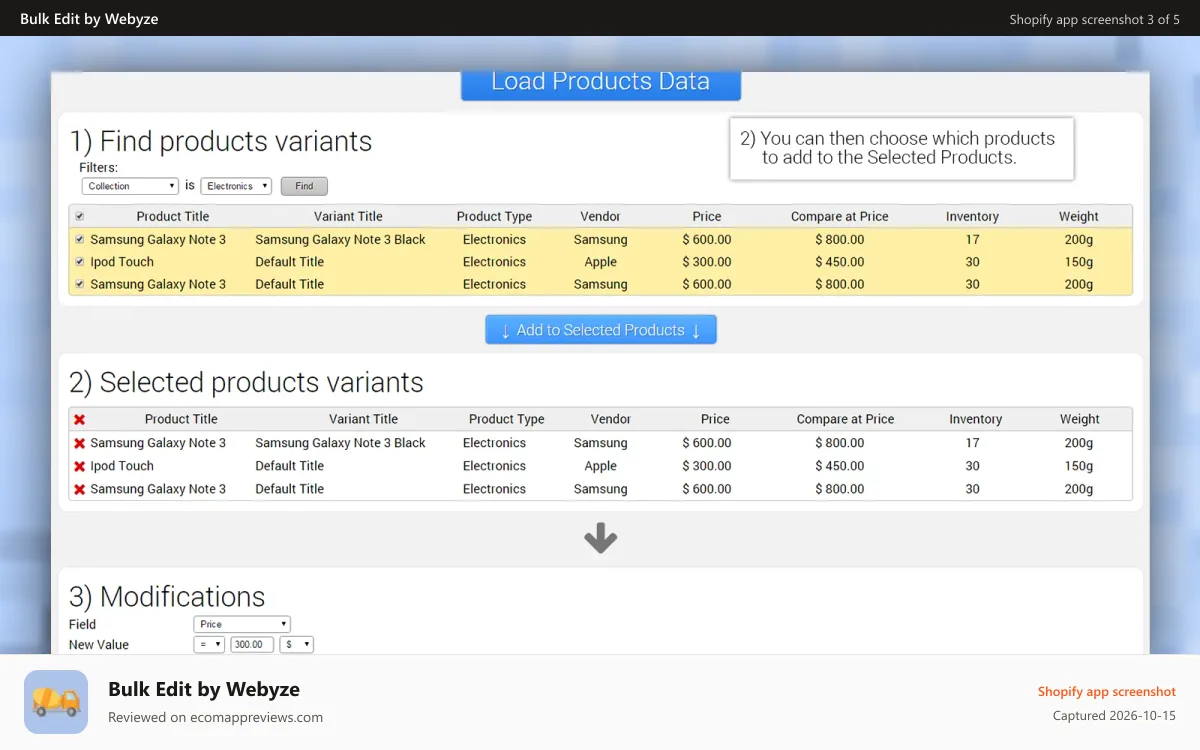Viewport: 1200px width, 750px height.
Task: Click Samsung Galaxy Note 3 Black variant in selected table
Action: [x=340, y=443]
